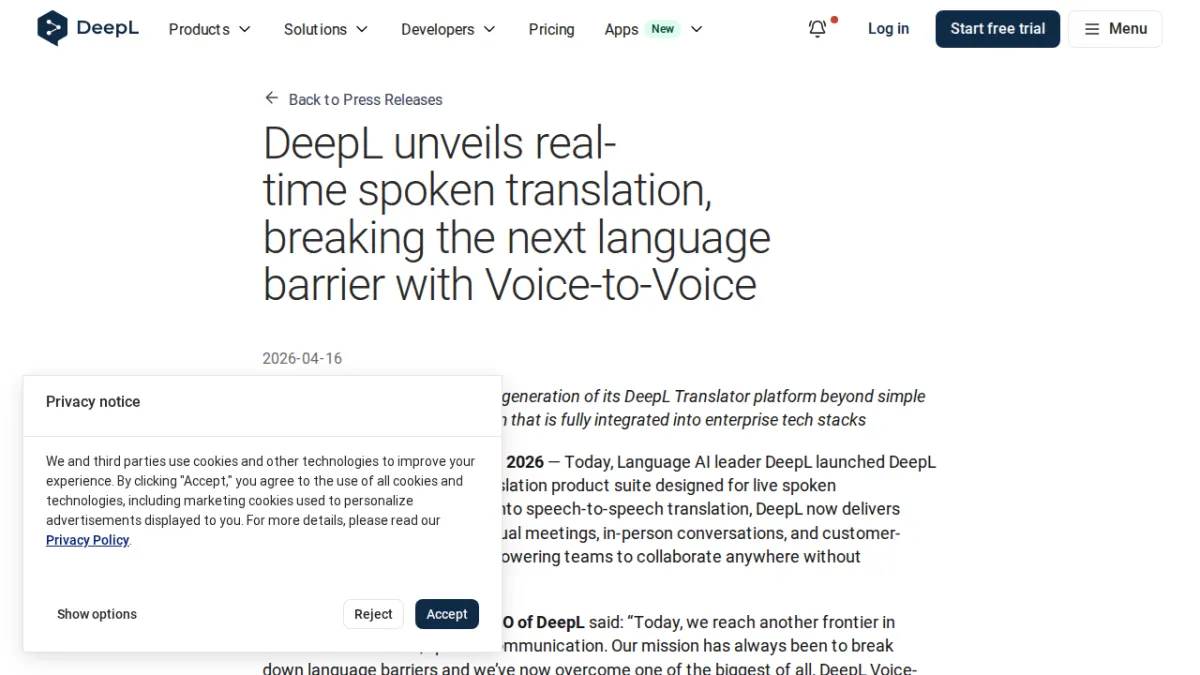Click the back arrow icon
Viewport: 1200px width, 675px height.
coord(271,98)
